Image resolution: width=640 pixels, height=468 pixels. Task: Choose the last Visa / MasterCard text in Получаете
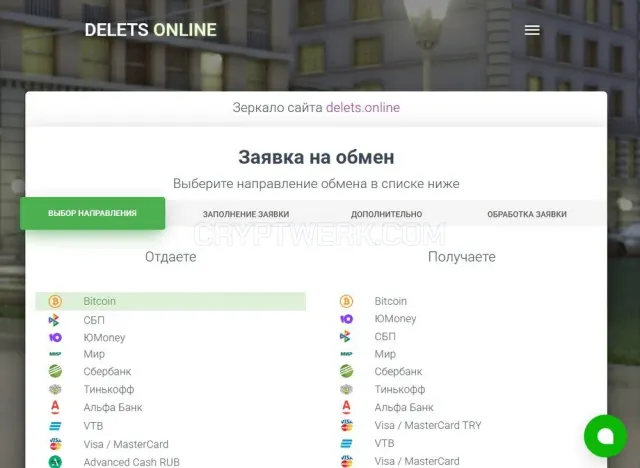click(417, 461)
